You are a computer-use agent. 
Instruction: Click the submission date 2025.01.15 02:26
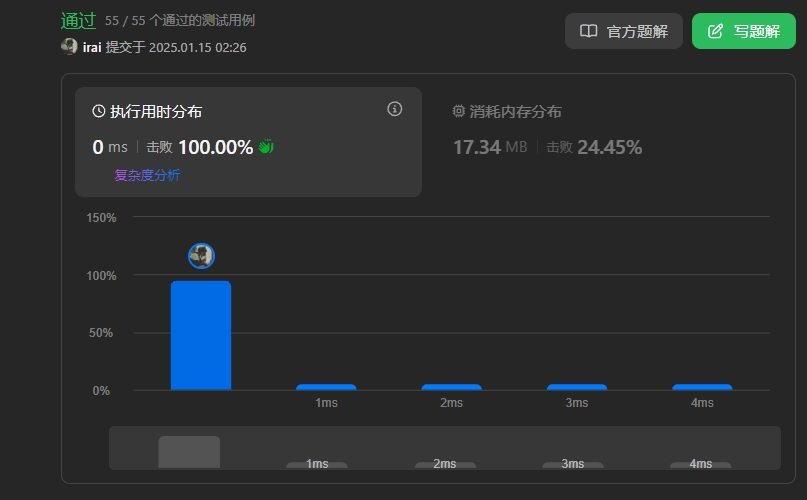[198, 47]
